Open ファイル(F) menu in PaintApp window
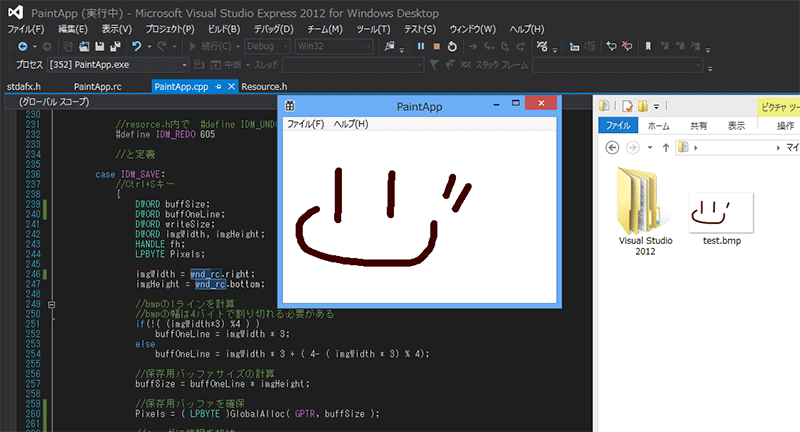 tap(305, 124)
